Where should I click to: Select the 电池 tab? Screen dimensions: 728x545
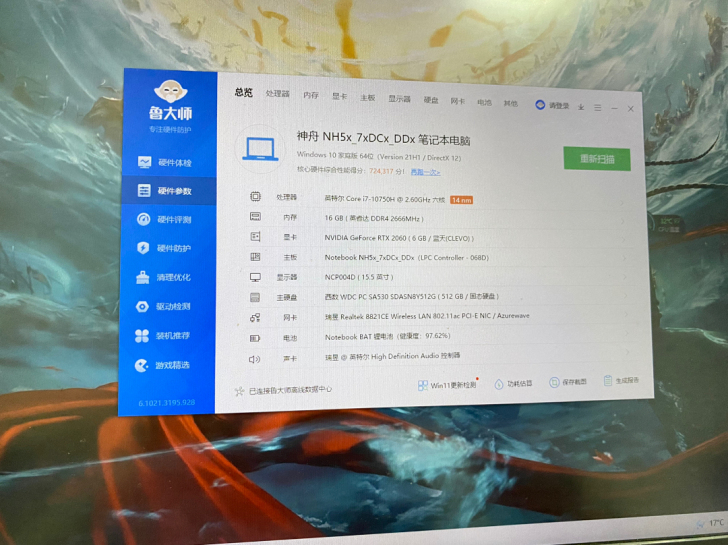pos(484,102)
